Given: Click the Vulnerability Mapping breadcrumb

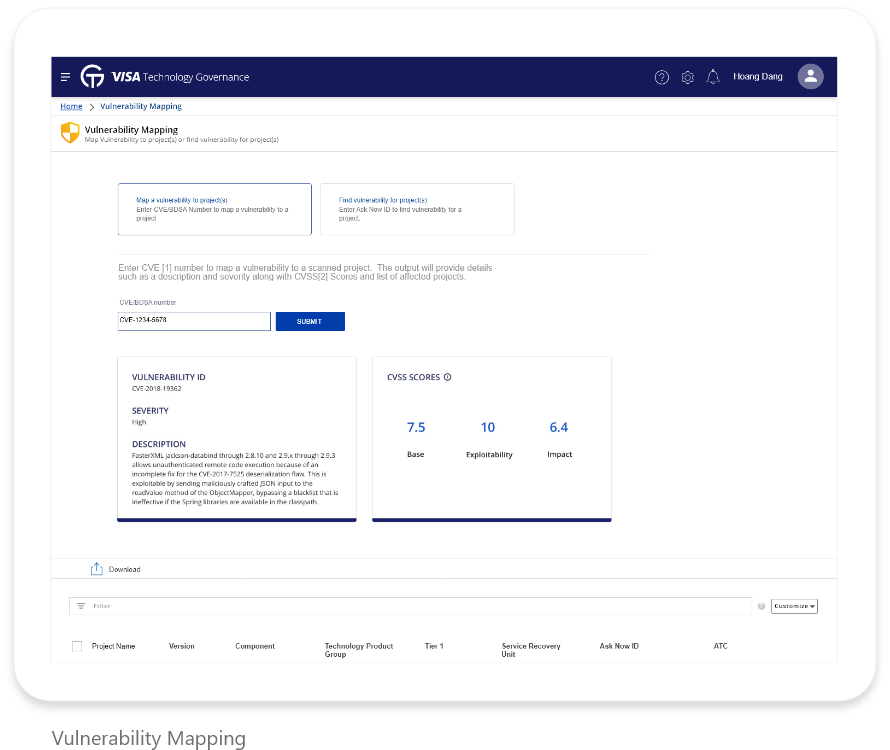Looking at the screenshot, I should (x=141, y=106).
